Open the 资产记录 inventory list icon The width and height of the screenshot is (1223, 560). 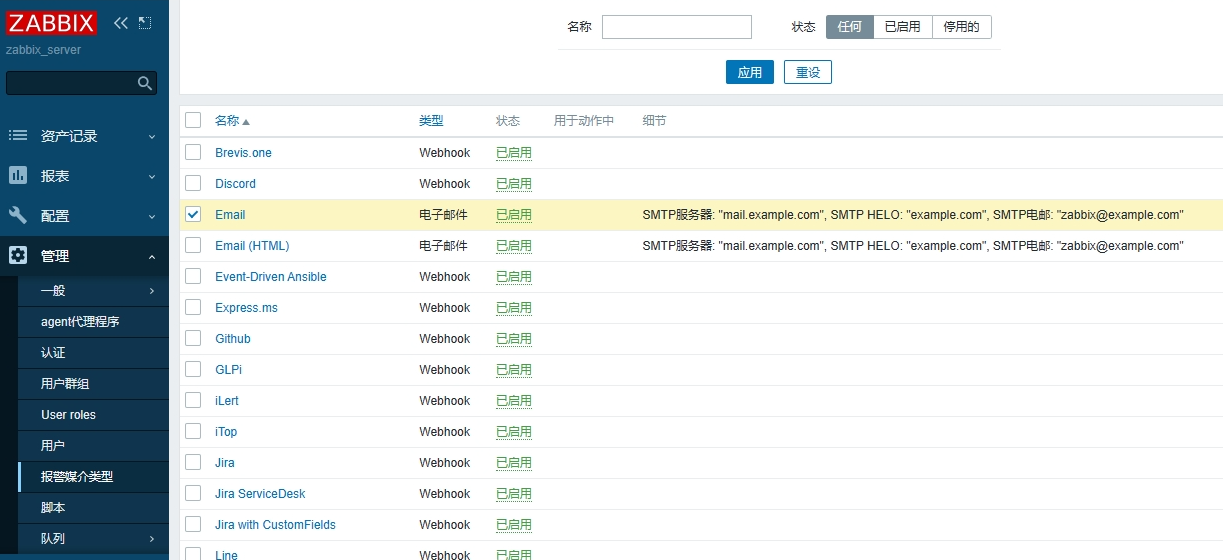pos(18,136)
